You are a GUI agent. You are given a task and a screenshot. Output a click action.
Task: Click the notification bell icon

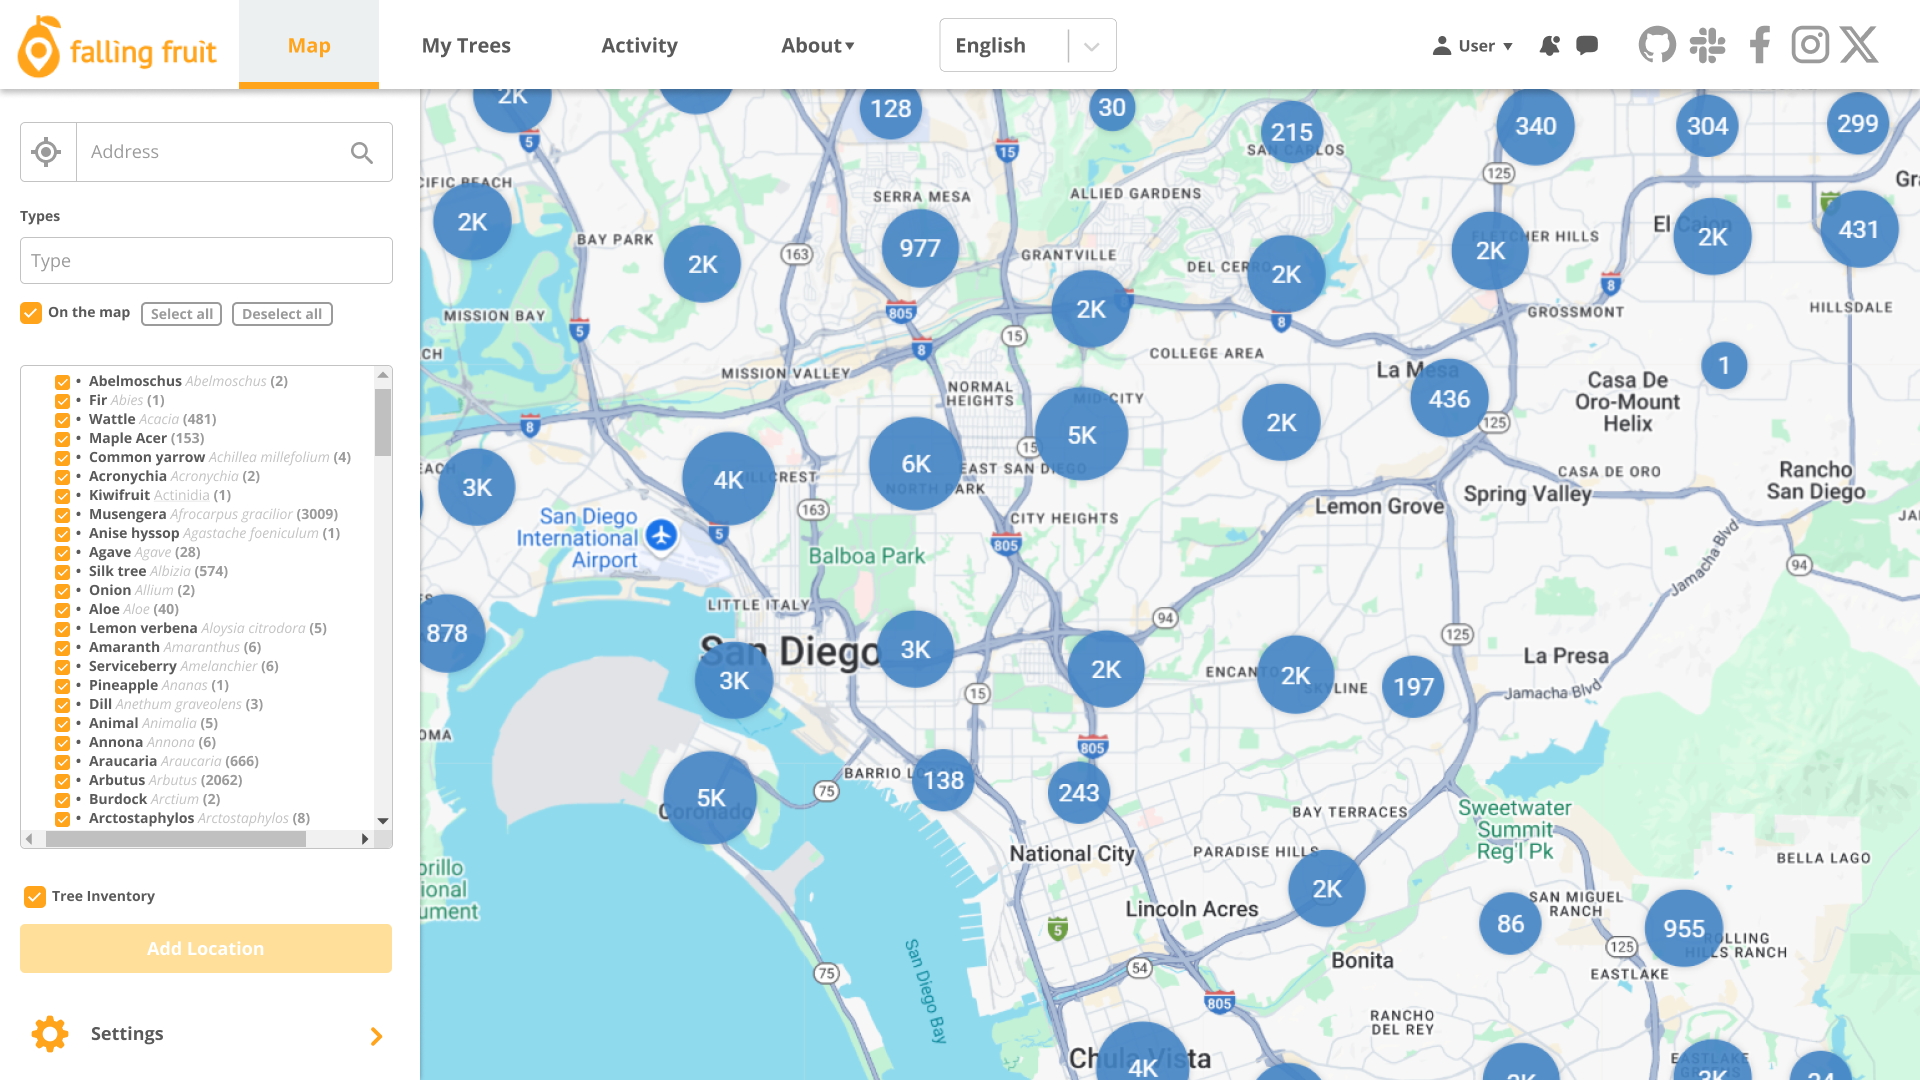(1549, 45)
